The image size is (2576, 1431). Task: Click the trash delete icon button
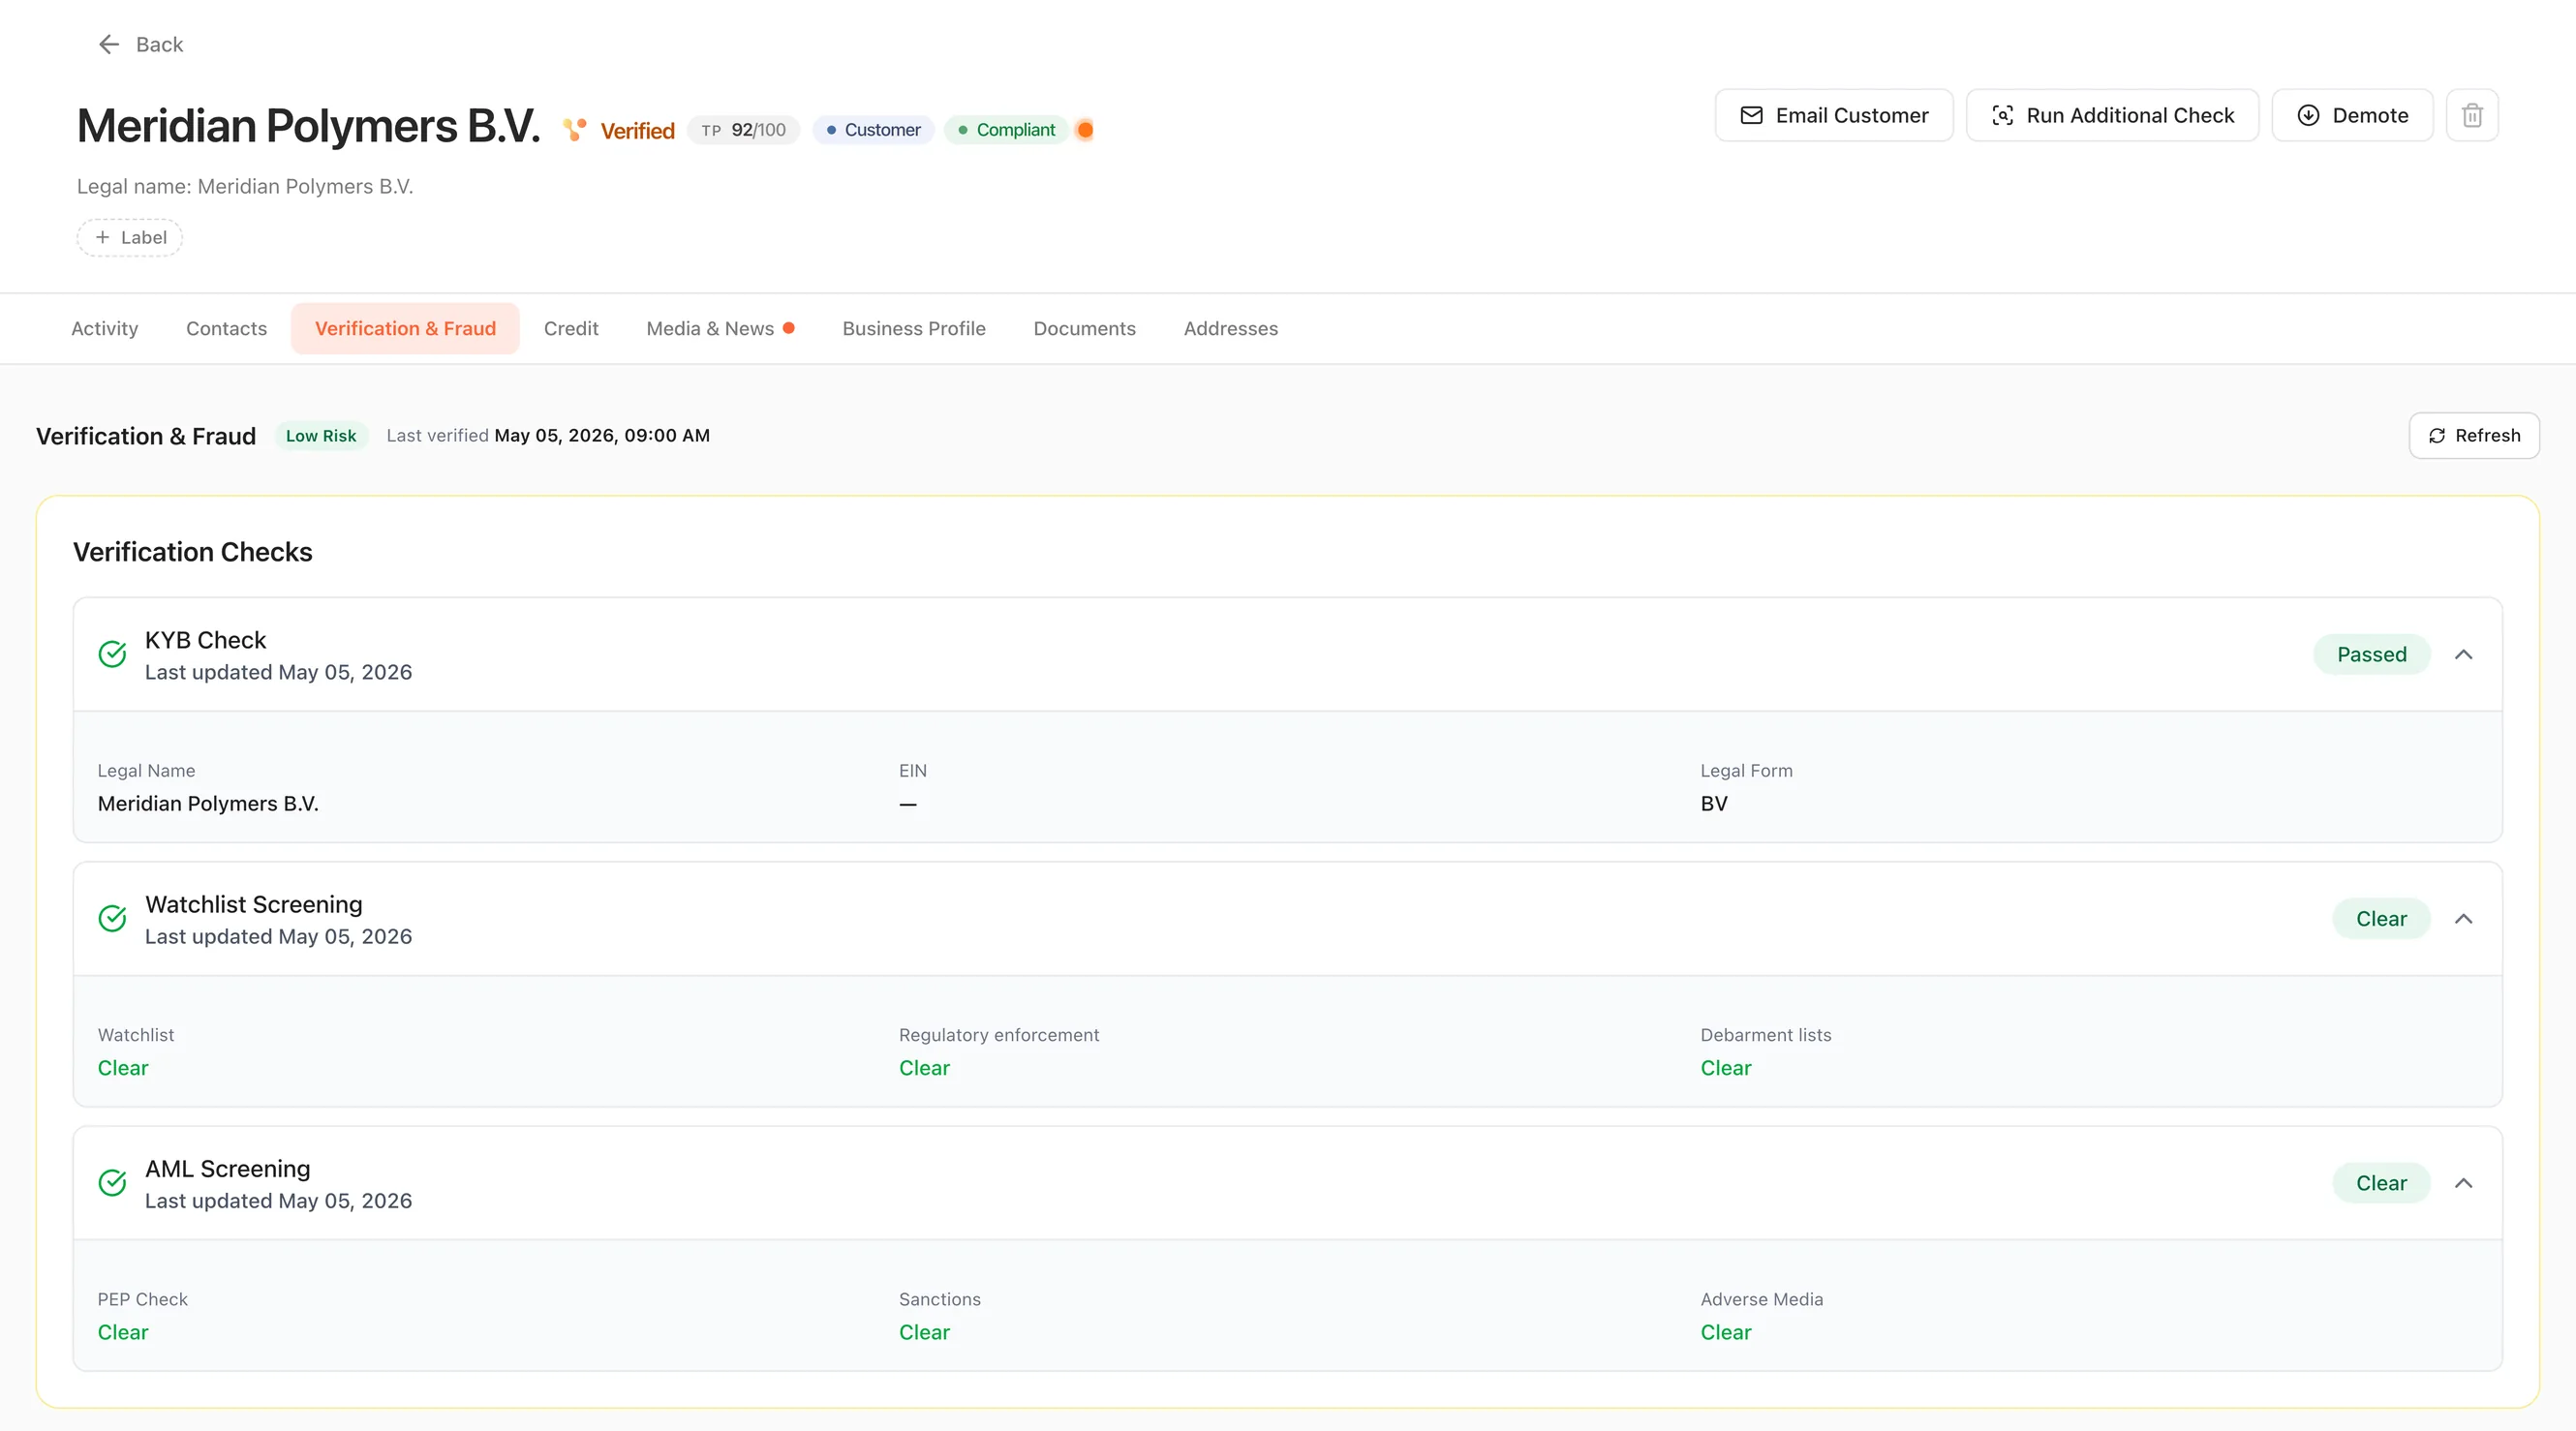click(x=2472, y=115)
